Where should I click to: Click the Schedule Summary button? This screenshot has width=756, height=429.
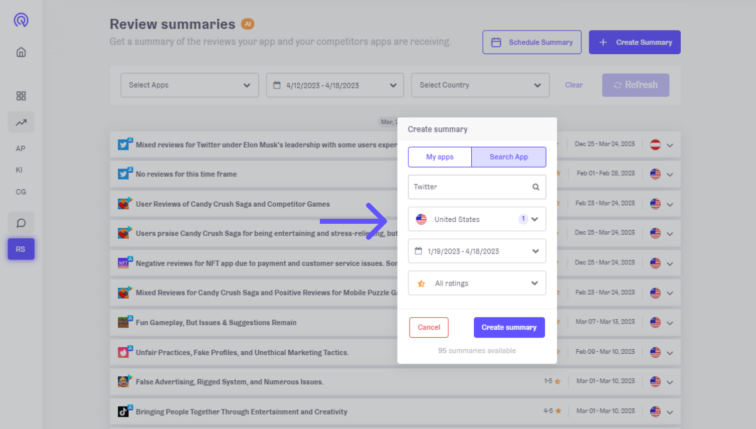[532, 42]
